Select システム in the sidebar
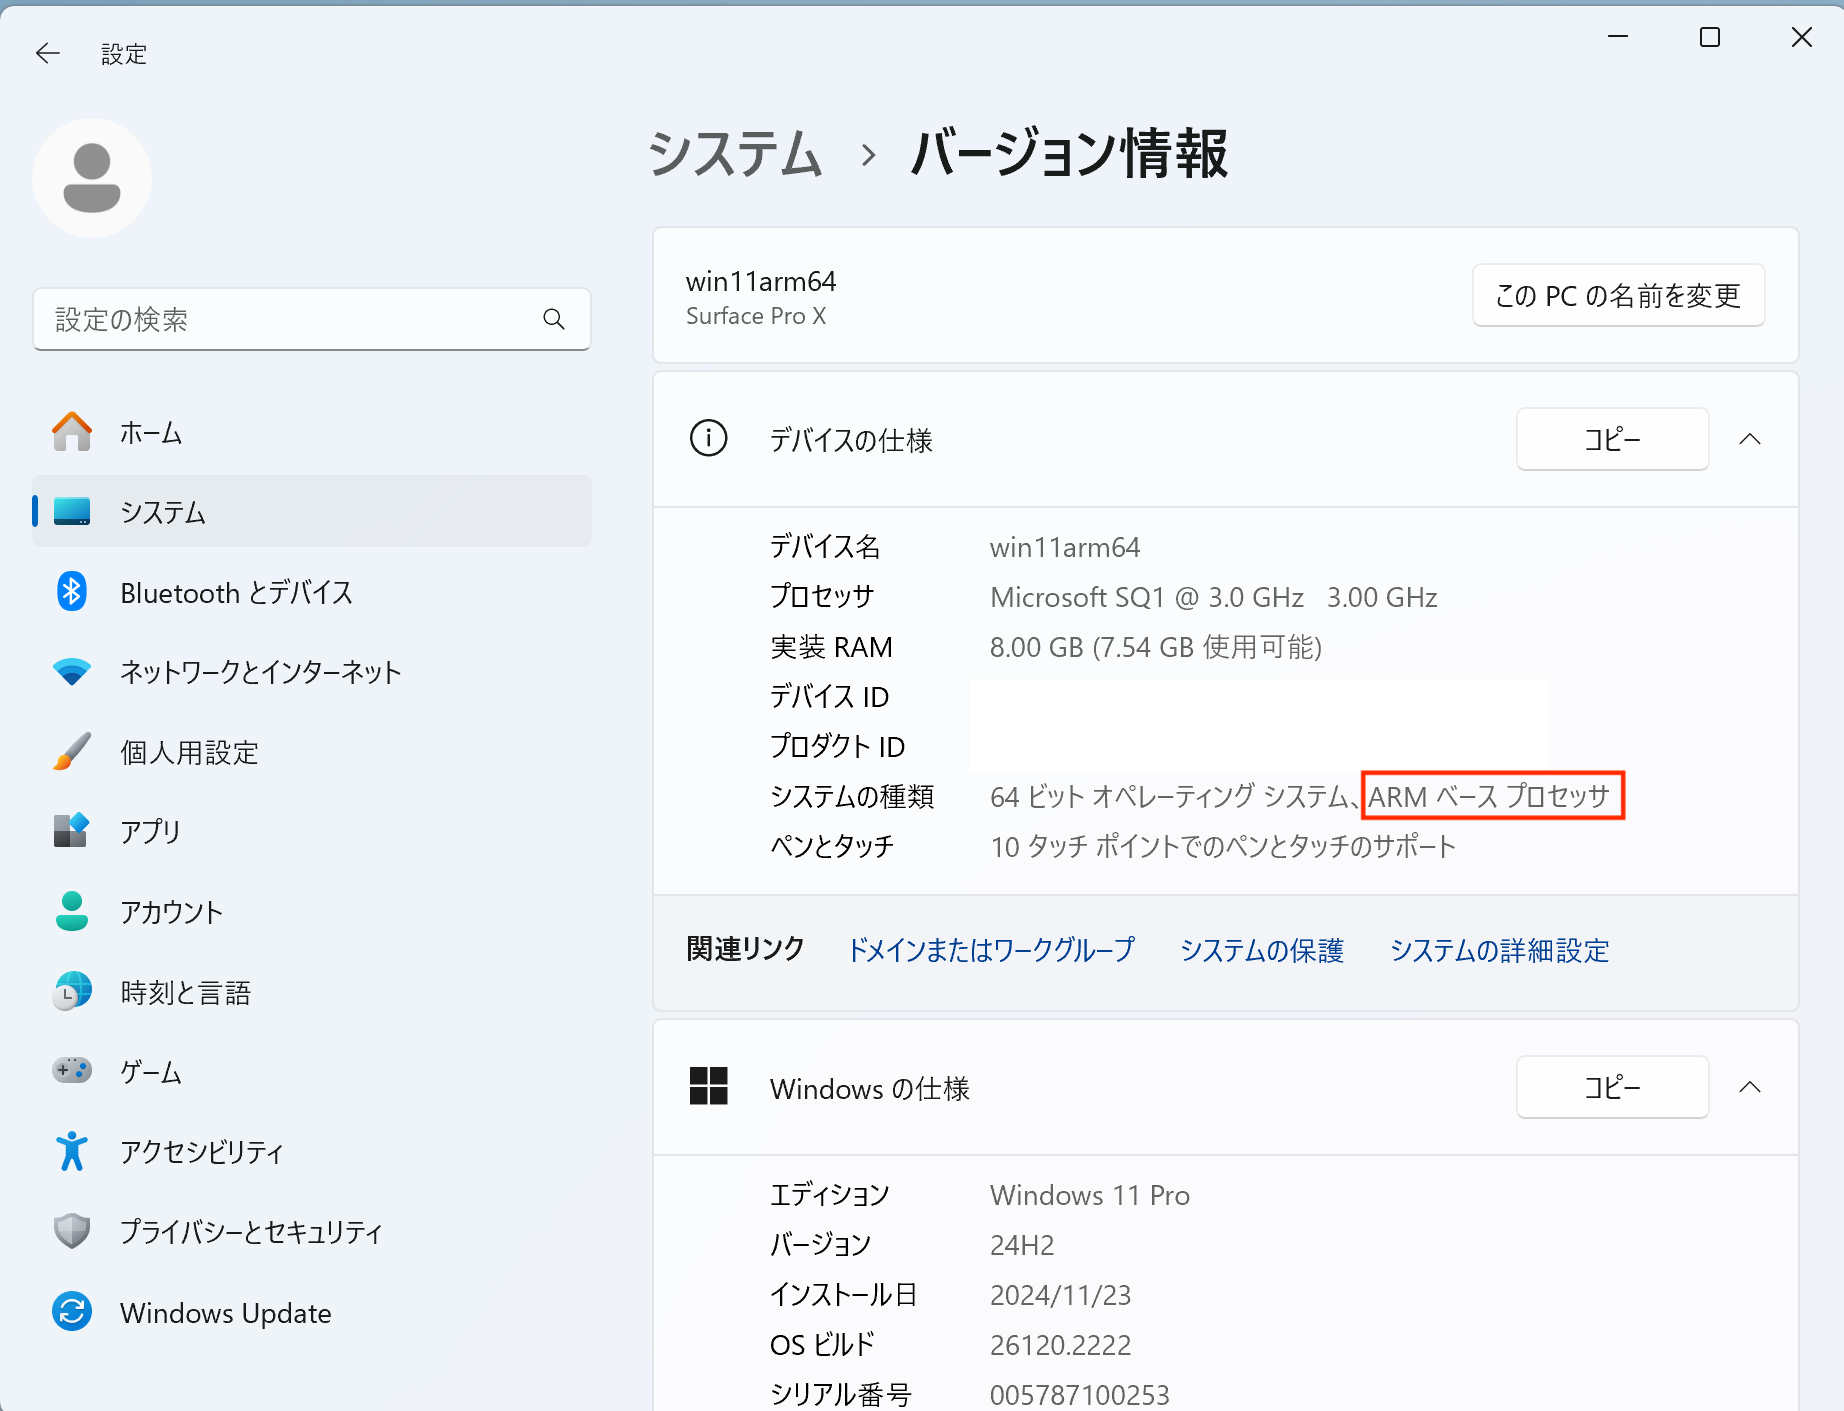 click(312, 511)
